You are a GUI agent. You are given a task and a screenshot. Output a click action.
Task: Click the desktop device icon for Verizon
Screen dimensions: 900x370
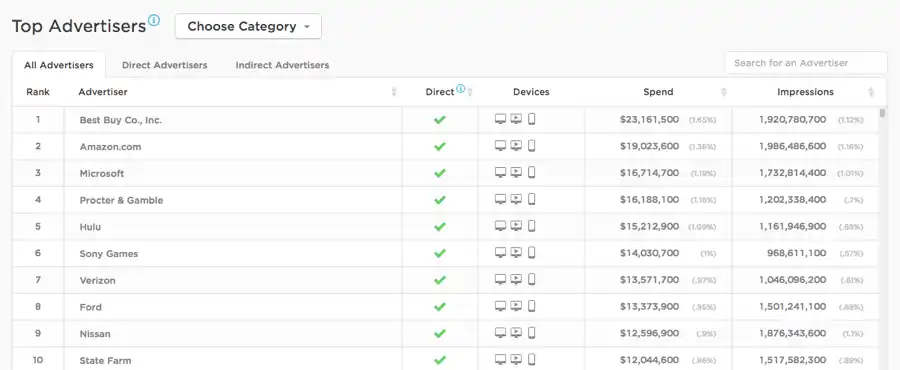(501, 279)
